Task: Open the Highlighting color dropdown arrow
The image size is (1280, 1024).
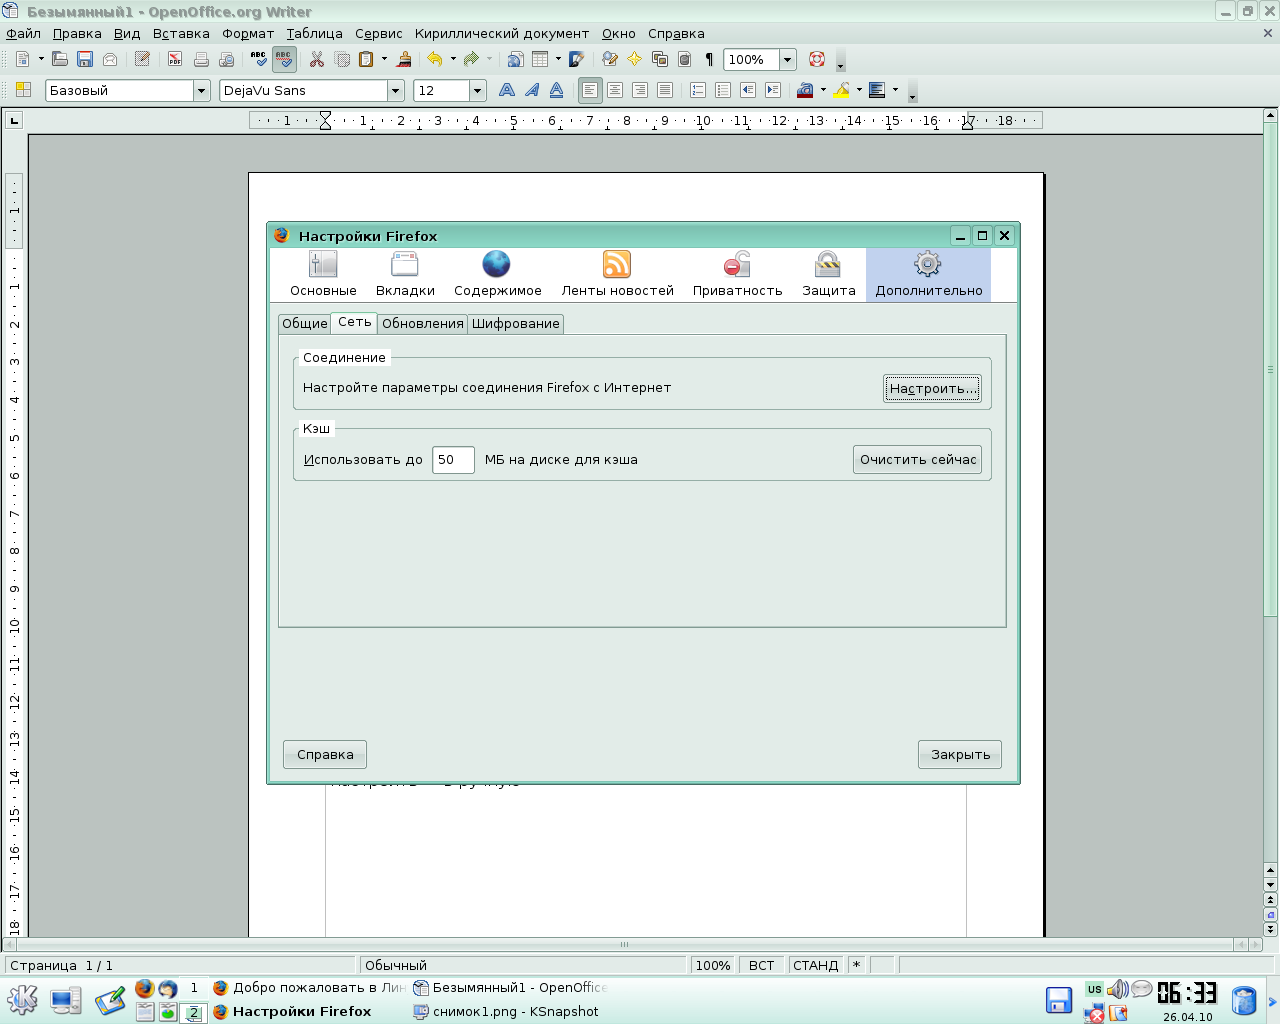Action: 859,90
